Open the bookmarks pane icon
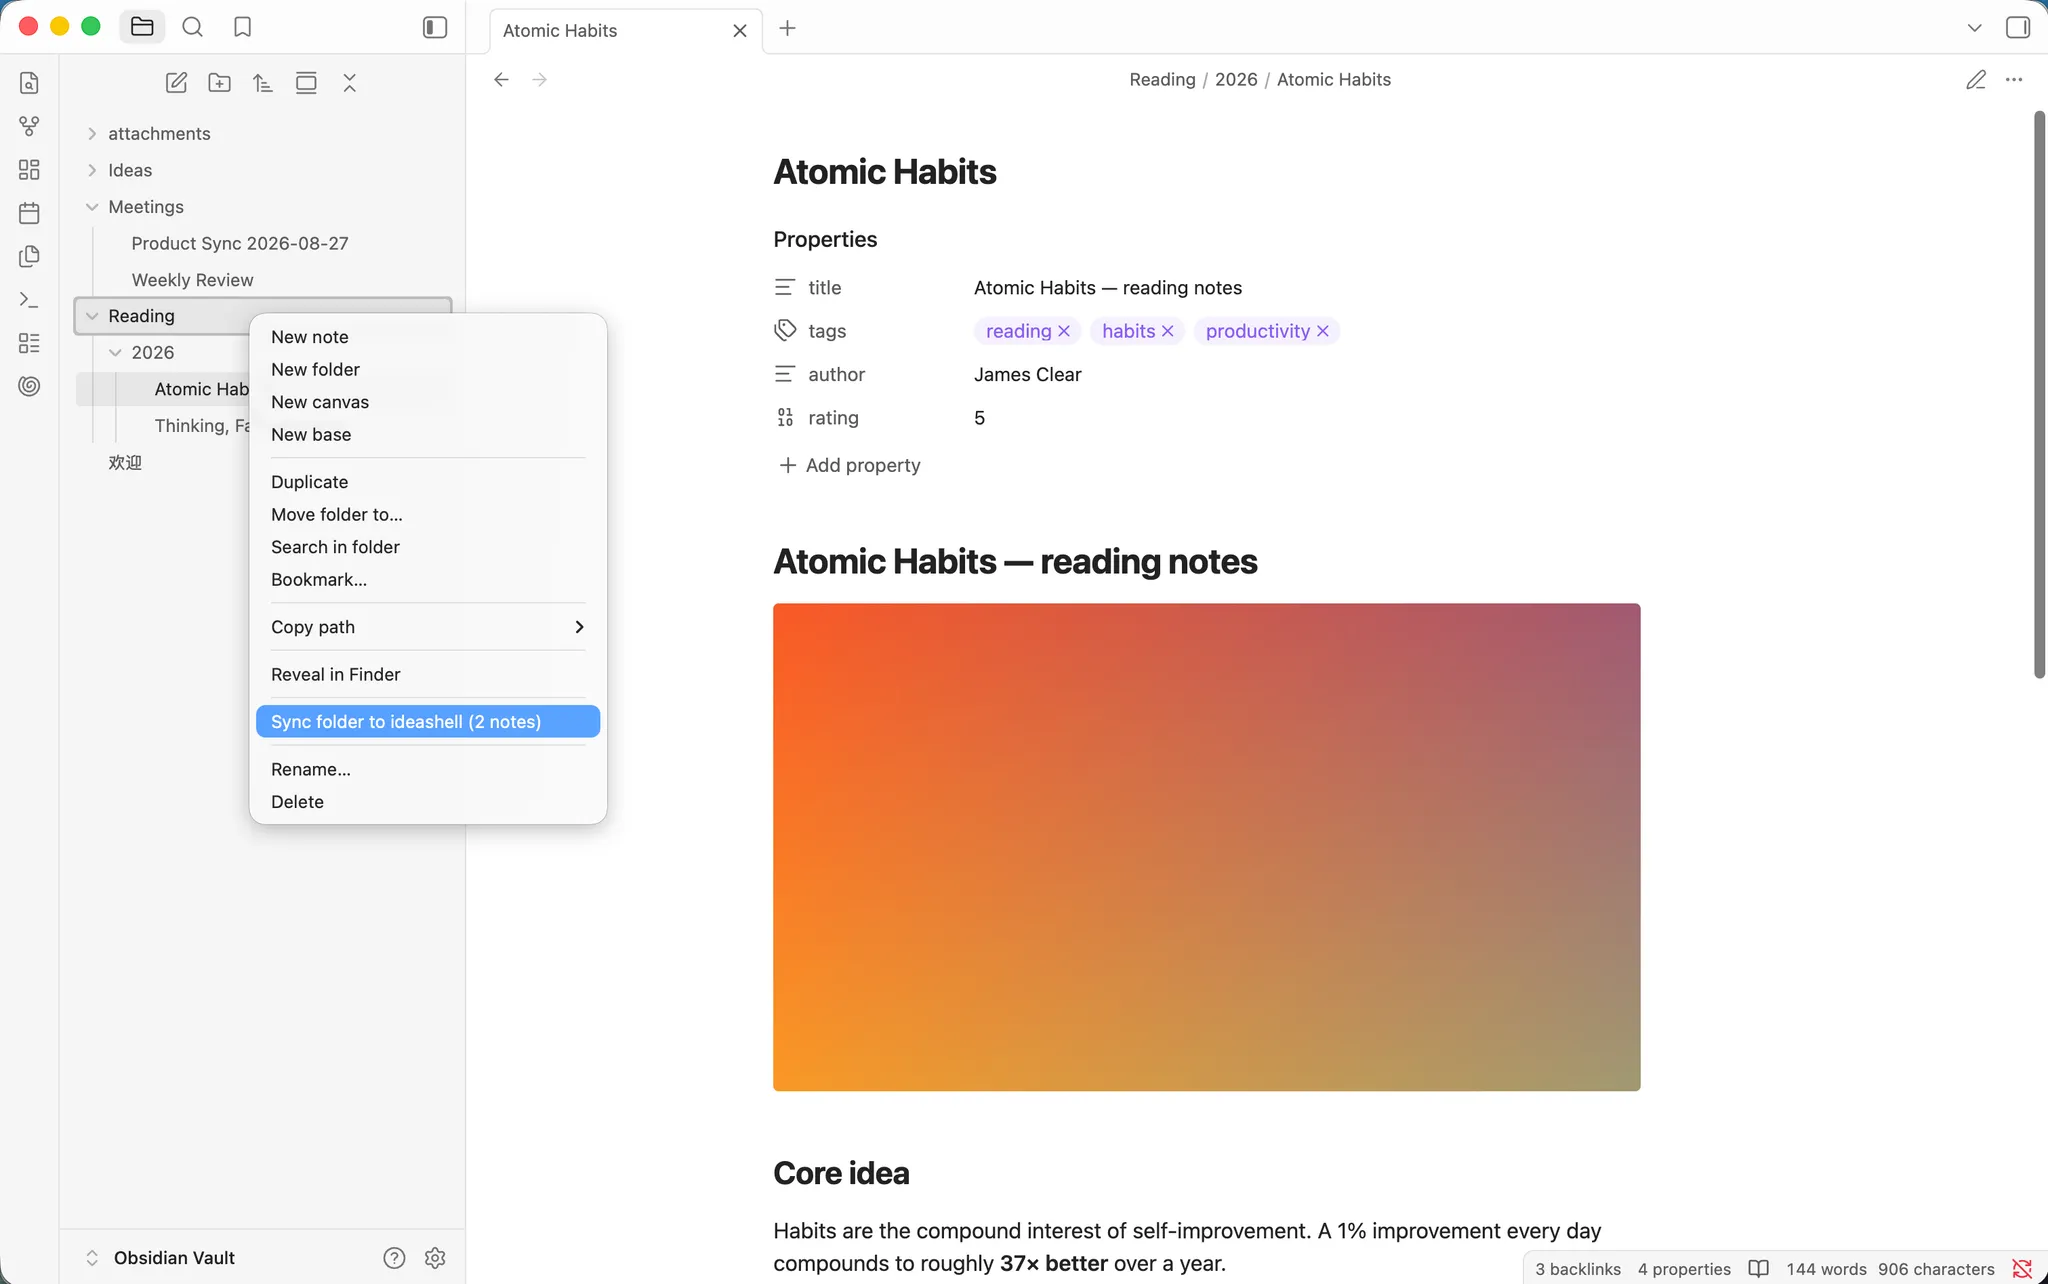This screenshot has width=2048, height=1284. [x=242, y=27]
